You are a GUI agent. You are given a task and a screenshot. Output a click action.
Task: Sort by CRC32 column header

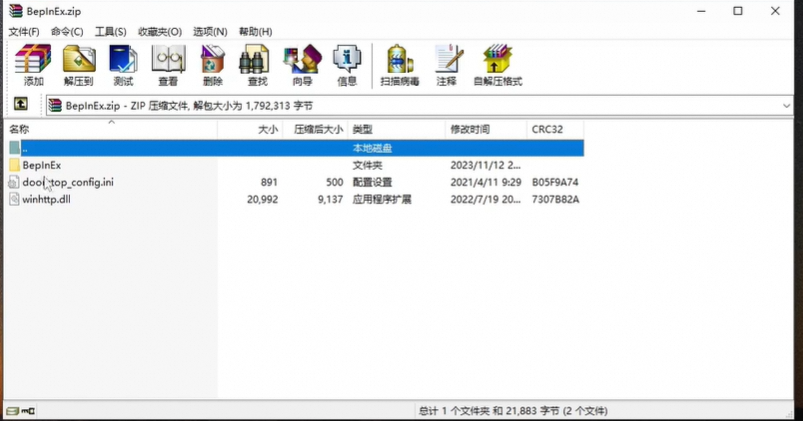tap(555, 129)
